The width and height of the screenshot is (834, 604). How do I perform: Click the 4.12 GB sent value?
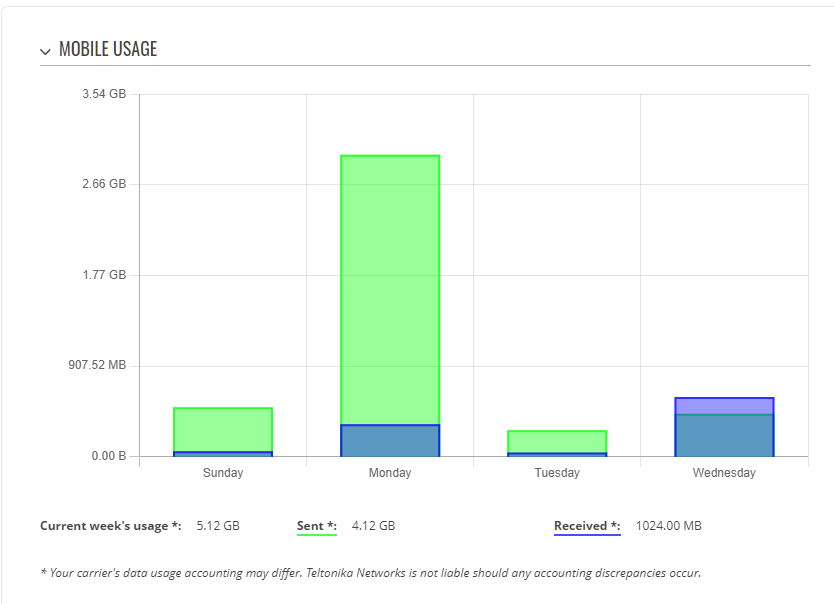click(373, 525)
